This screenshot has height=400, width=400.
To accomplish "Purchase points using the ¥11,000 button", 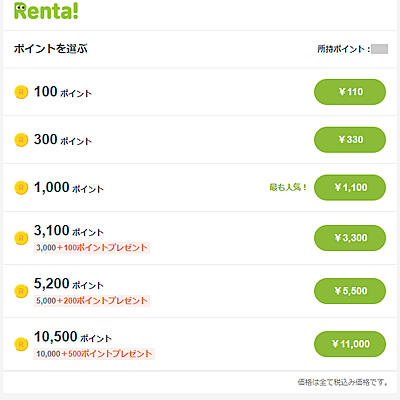I will coord(350,344).
